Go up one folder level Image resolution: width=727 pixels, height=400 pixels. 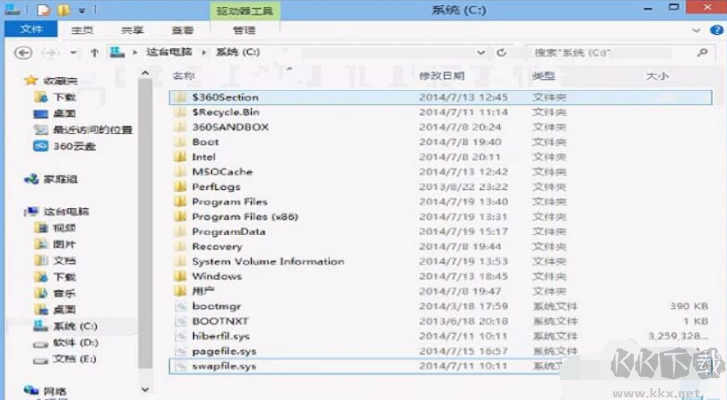95,53
